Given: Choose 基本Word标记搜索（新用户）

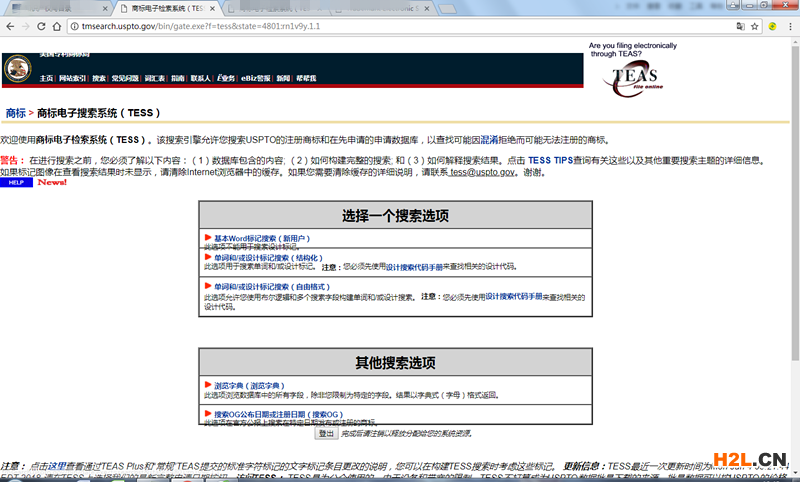Looking at the screenshot, I should click(x=262, y=238).
